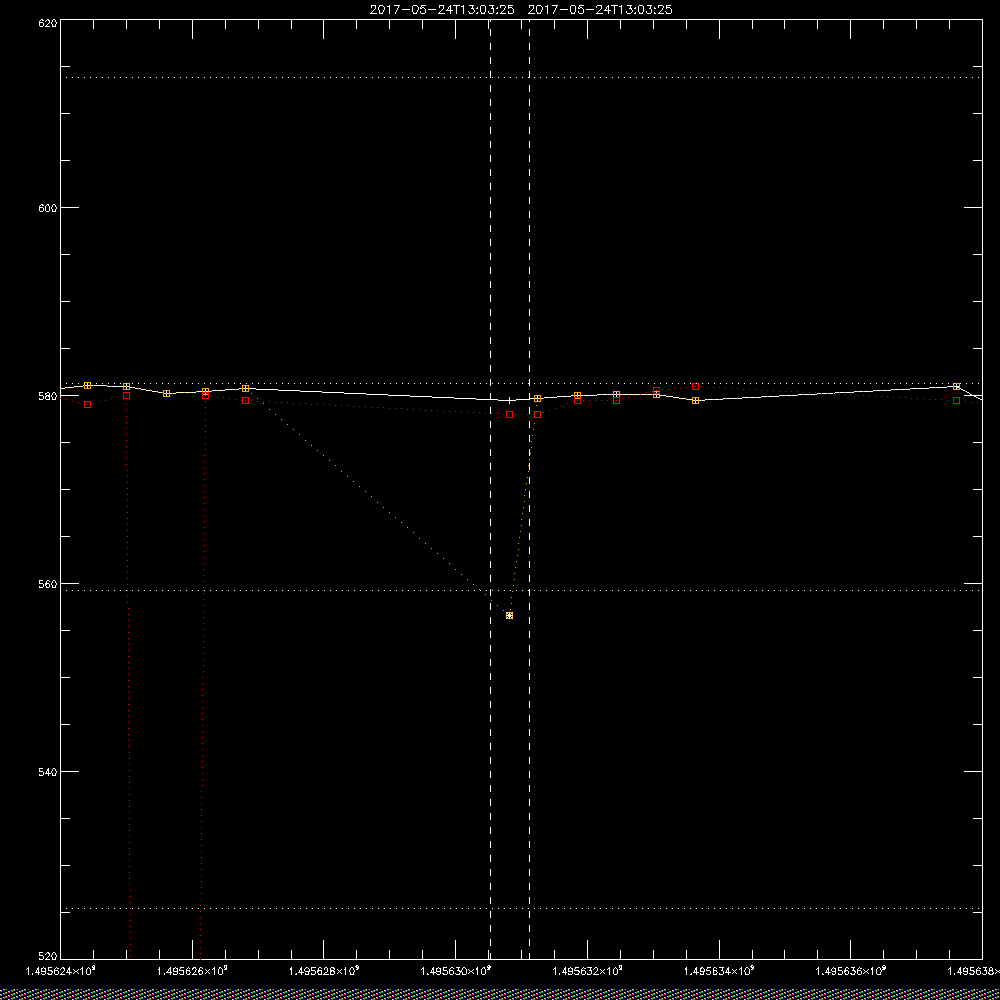Click the y-axis label 600
The height and width of the screenshot is (1000, 1000).
tap(48, 208)
